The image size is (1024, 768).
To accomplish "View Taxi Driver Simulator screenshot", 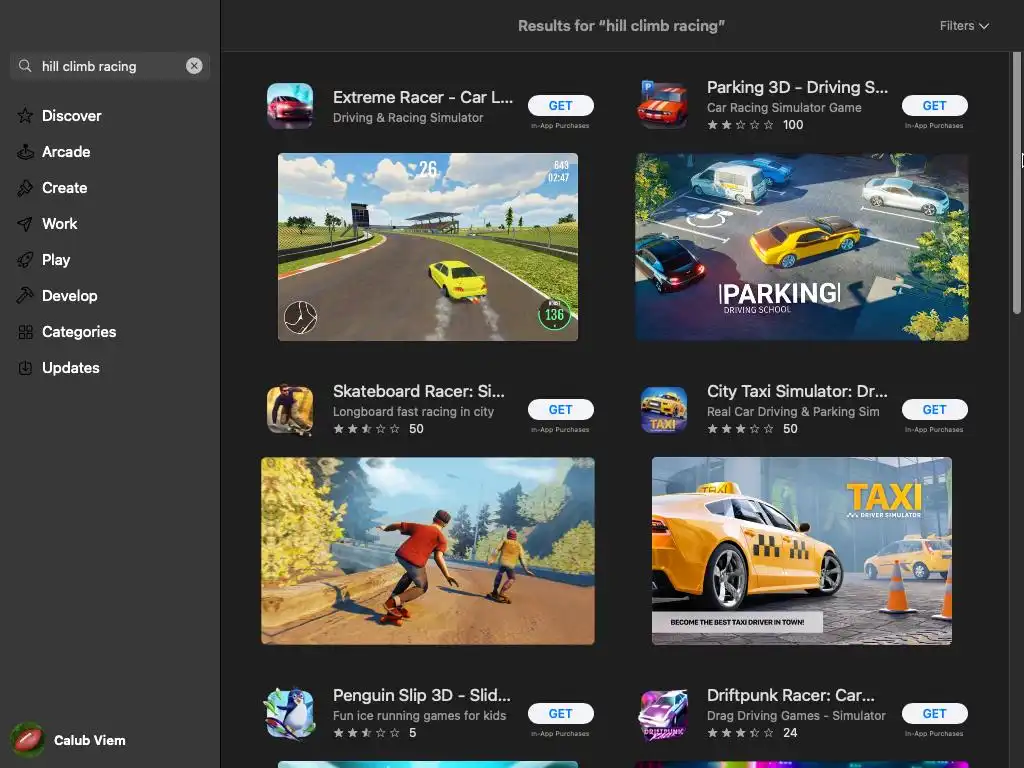I will point(802,551).
